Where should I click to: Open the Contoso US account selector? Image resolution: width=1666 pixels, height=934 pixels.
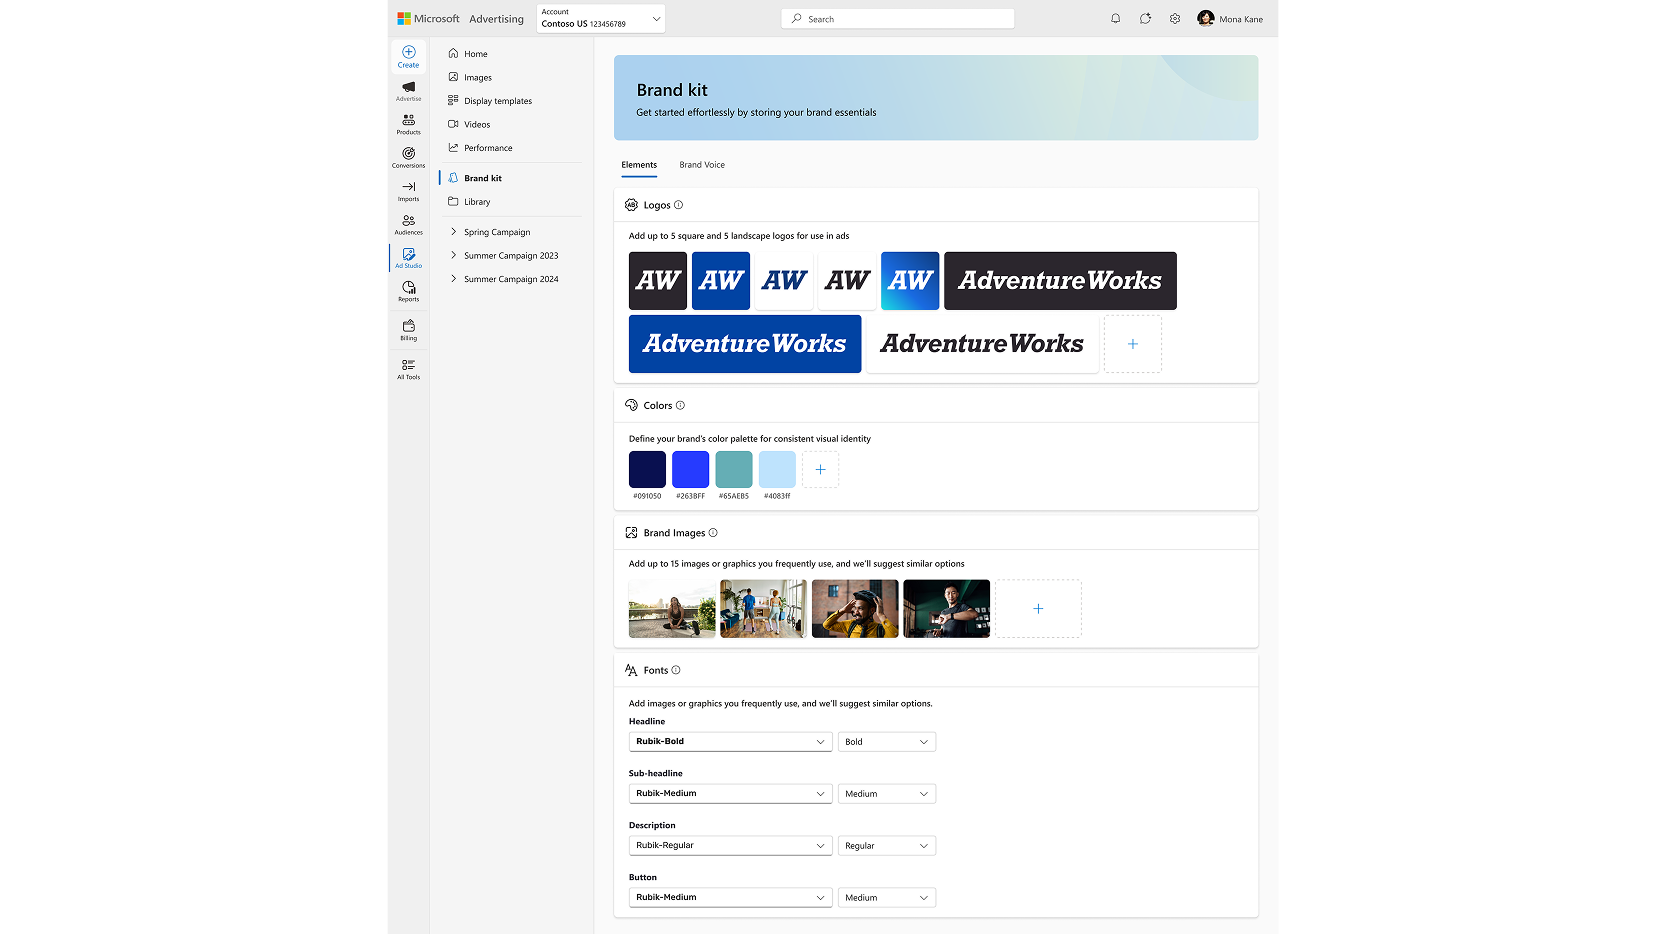point(600,19)
